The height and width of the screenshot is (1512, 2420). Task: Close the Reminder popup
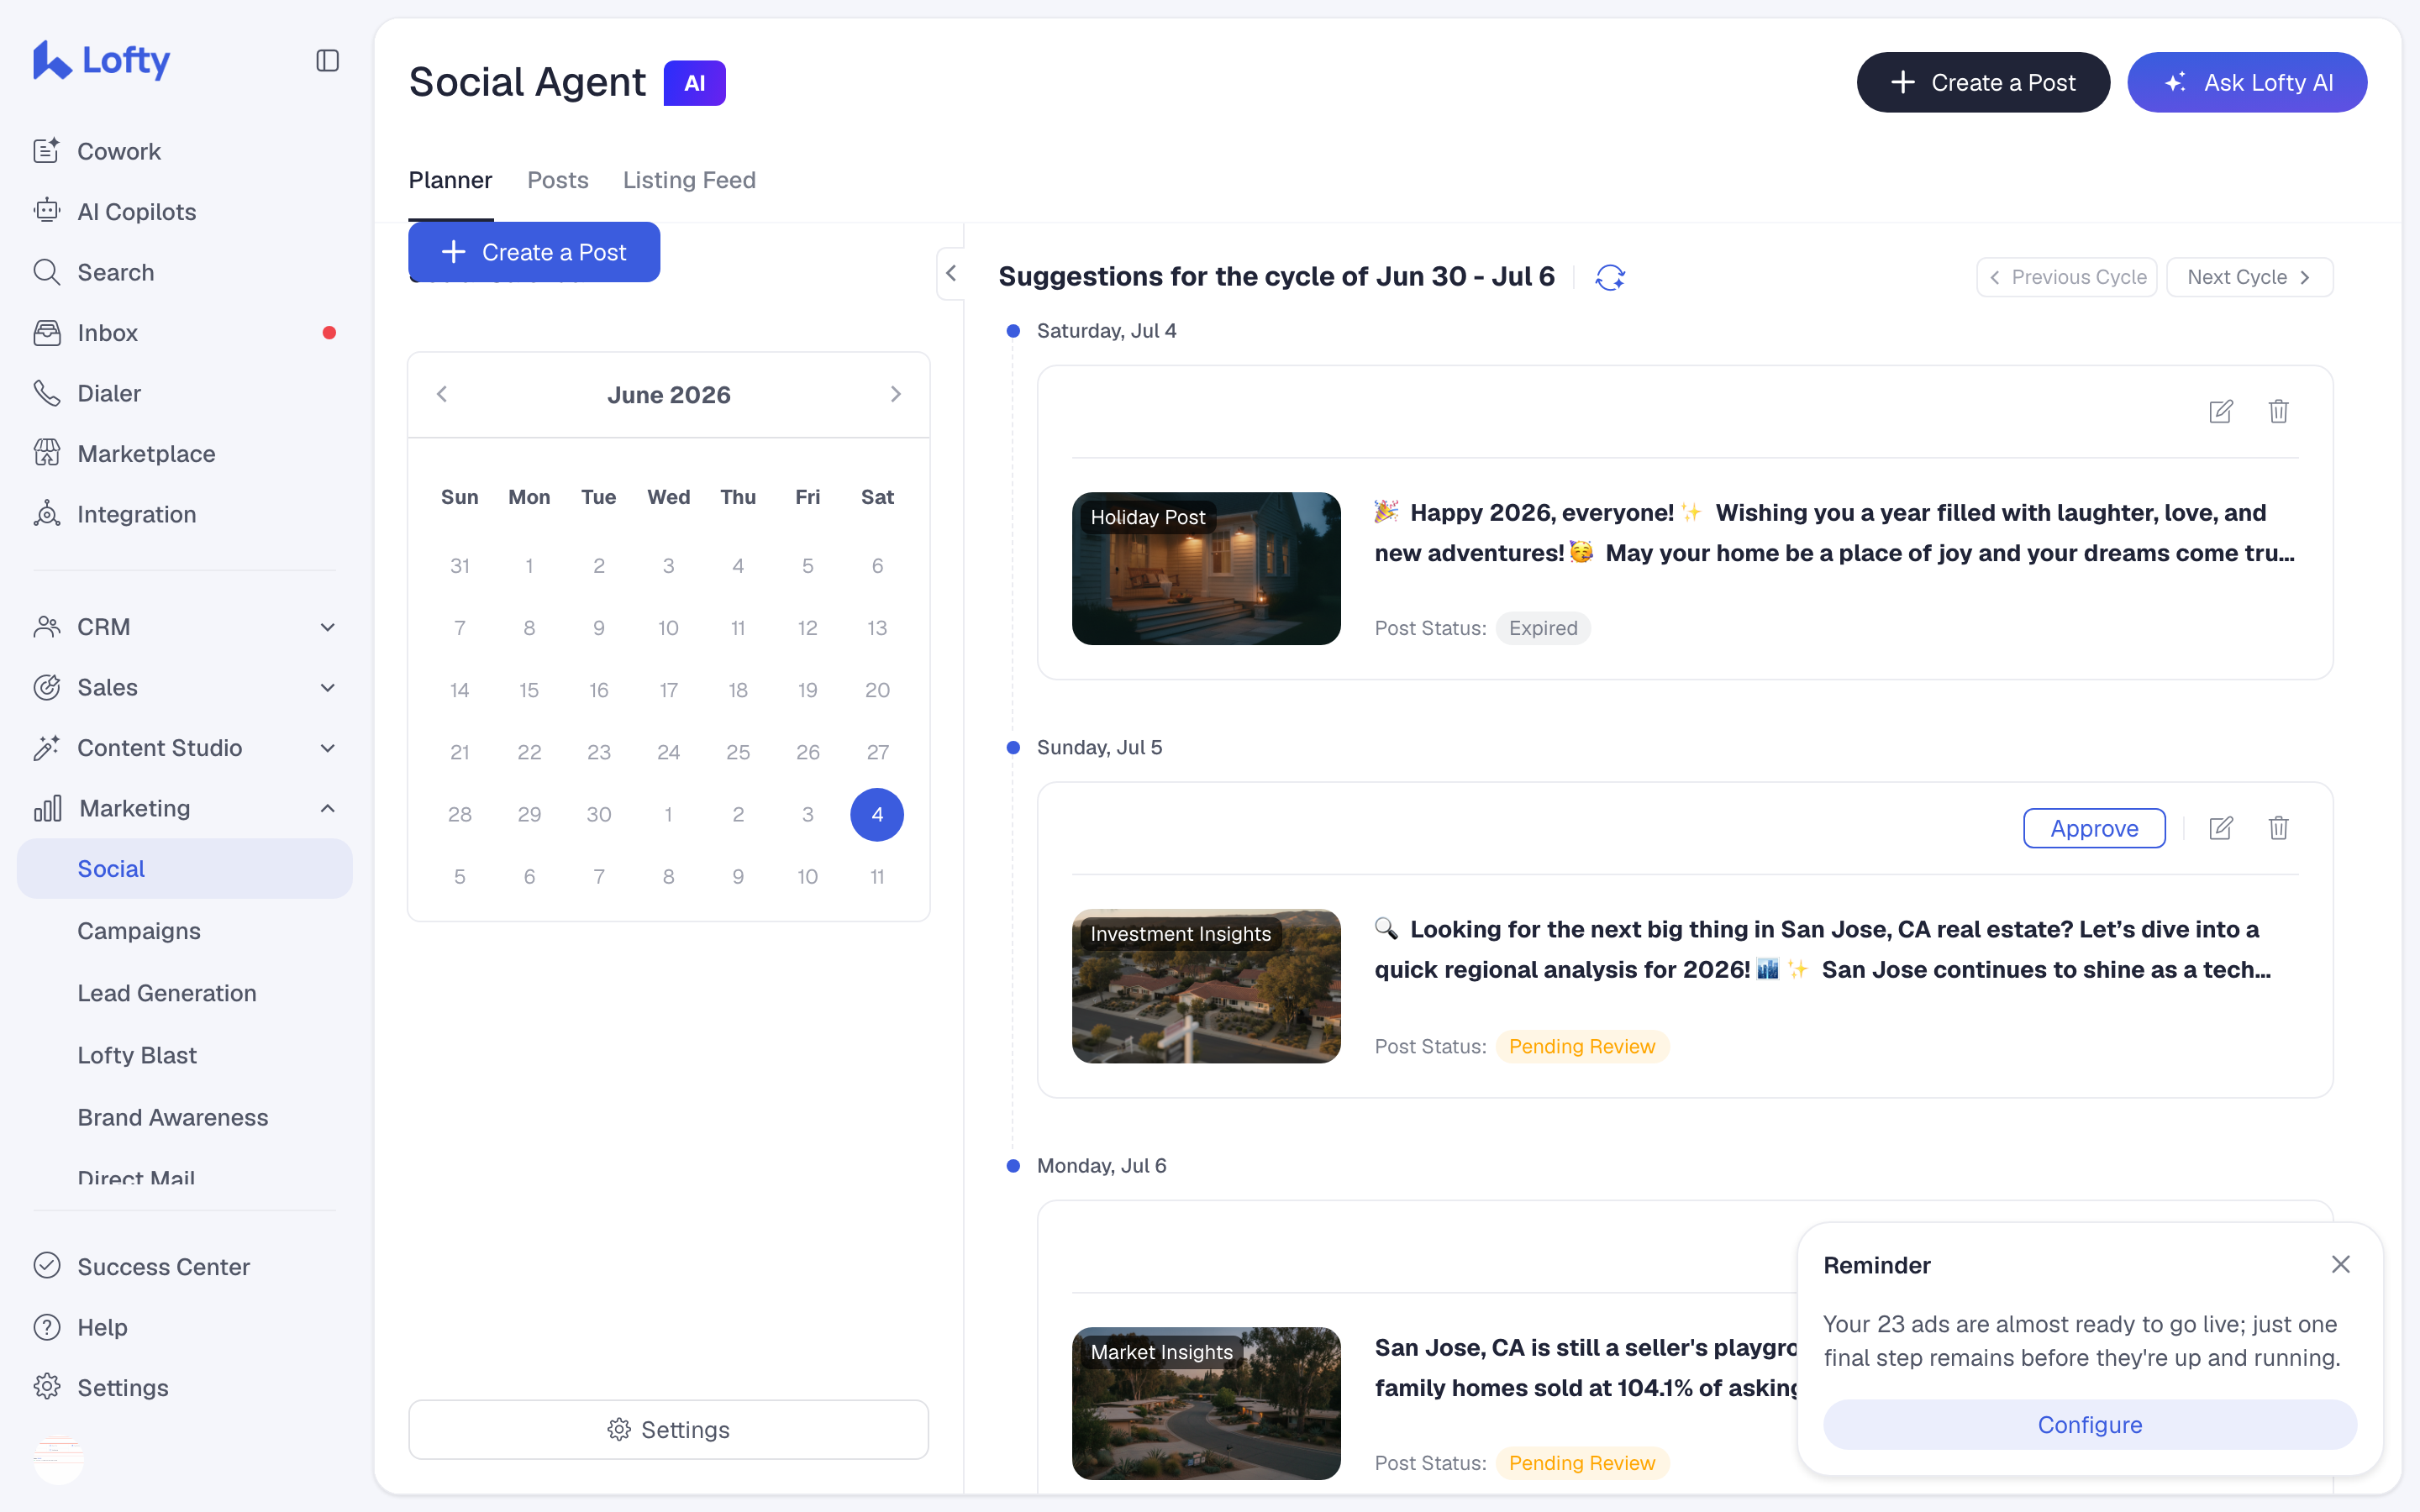click(2341, 1264)
